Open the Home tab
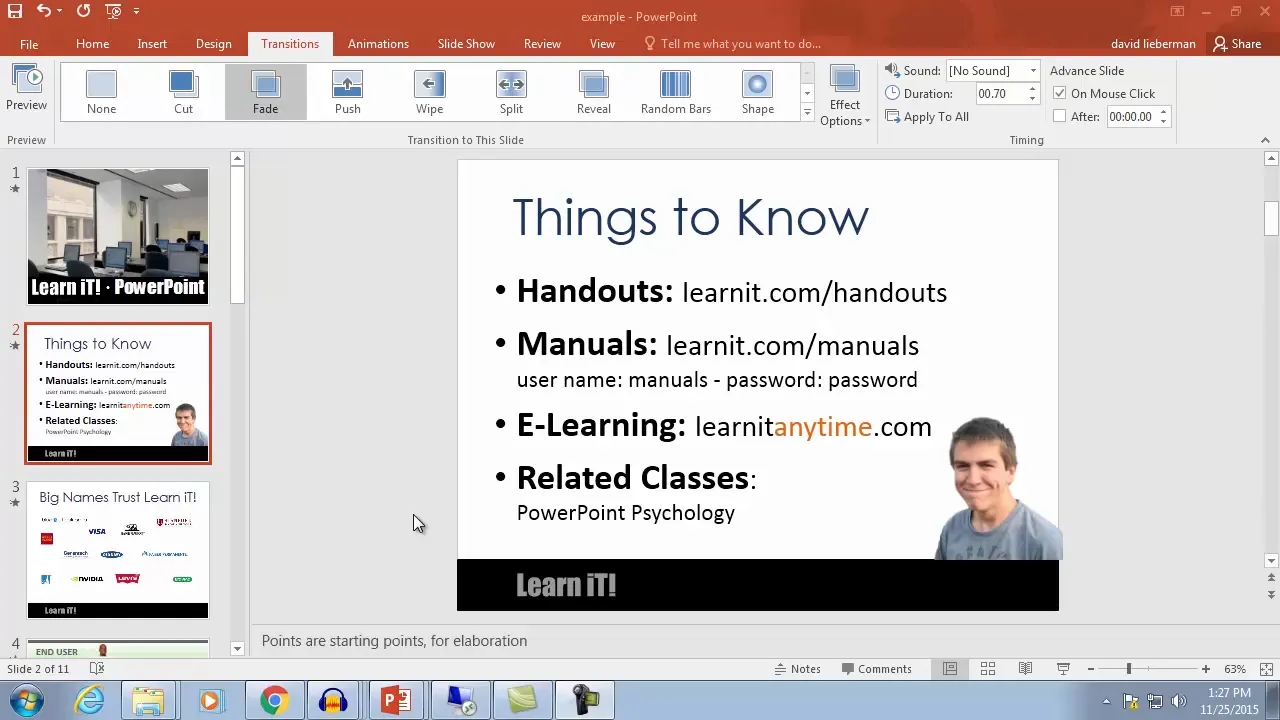Screen dimensions: 1280x720 pos(92,44)
